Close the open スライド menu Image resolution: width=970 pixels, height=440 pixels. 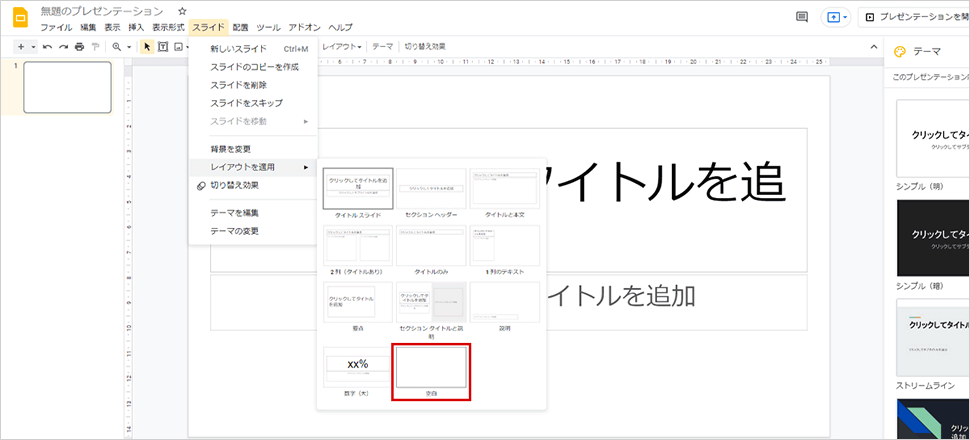[x=208, y=27]
